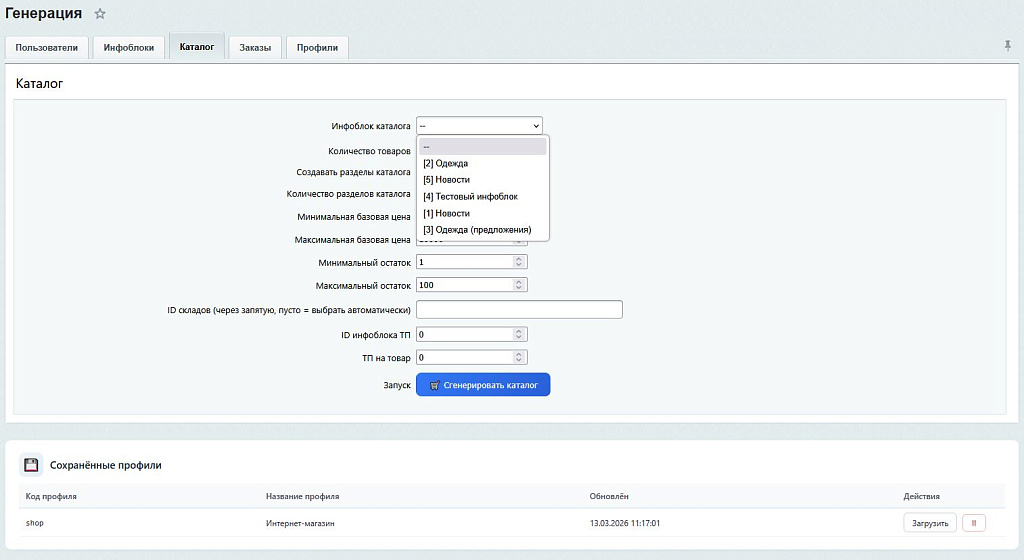Switch to the Пользователи tab
This screenshot has width=1024, height=560.
[47, 47]
